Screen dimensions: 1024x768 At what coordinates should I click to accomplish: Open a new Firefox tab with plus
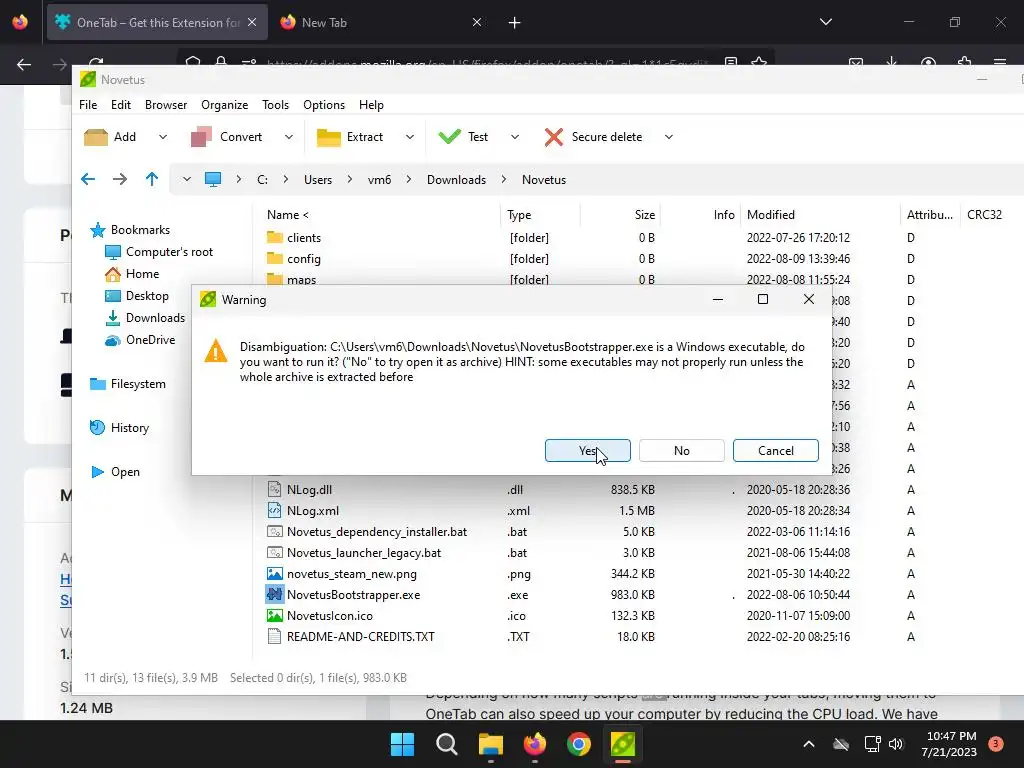click(x=515, y=23)
